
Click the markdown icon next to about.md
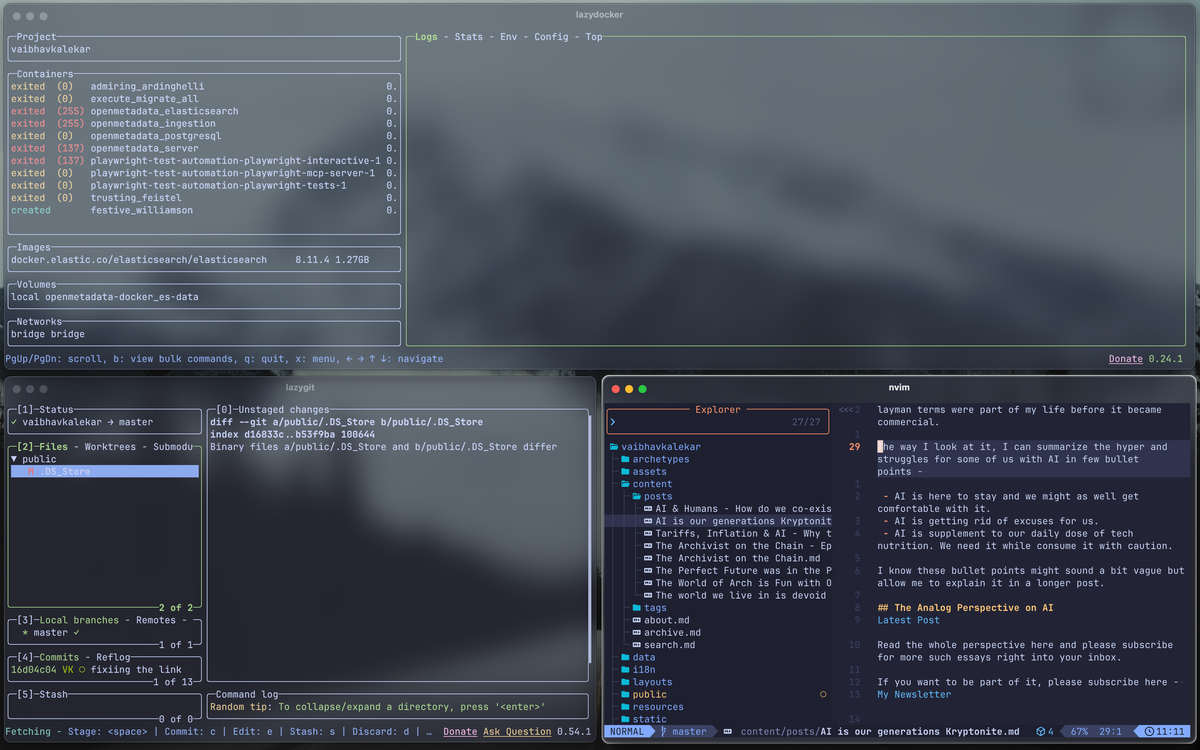click(637, 620)
